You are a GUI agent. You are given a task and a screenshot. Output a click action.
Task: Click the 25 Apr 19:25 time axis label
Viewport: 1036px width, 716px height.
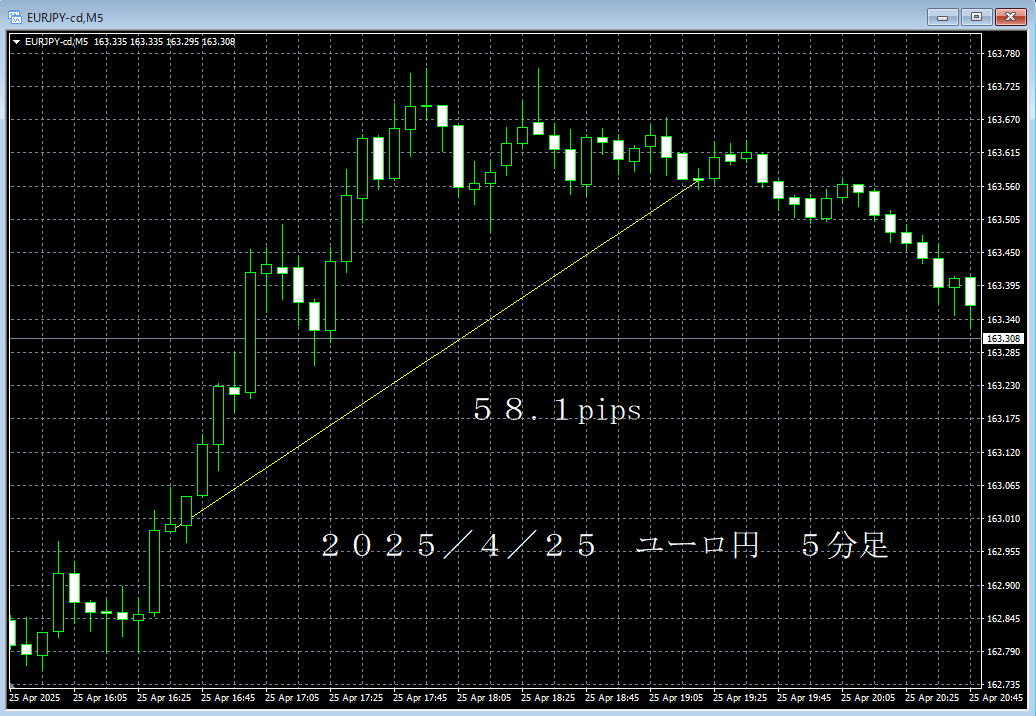741,698
